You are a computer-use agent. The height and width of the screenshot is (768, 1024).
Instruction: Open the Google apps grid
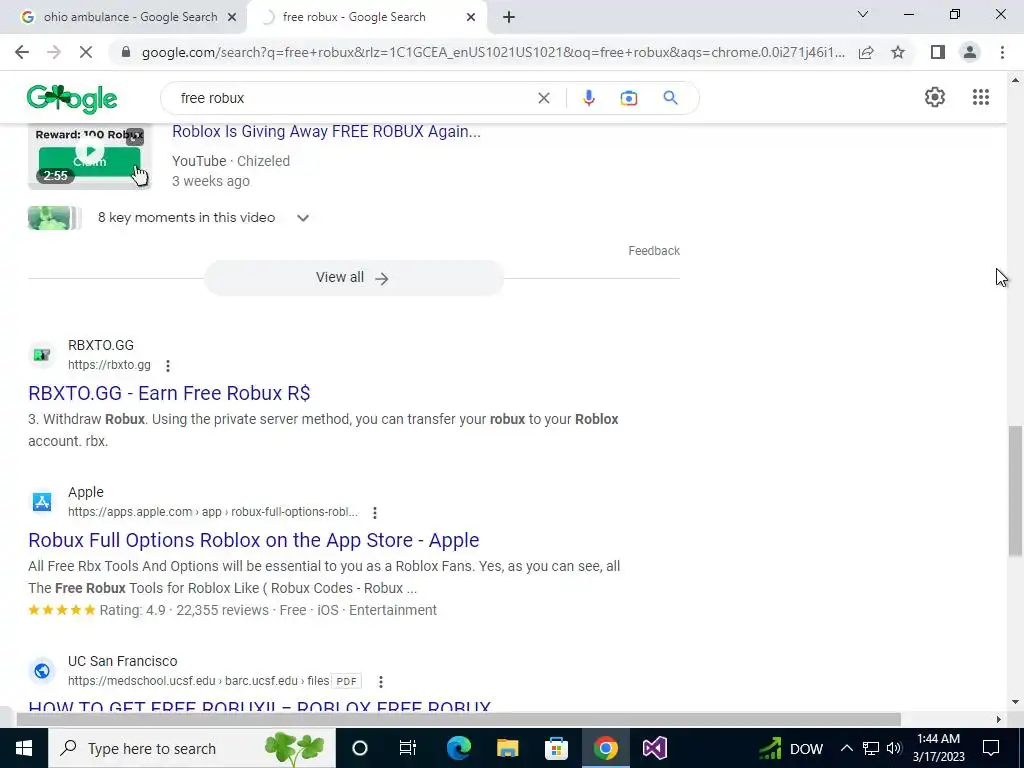click(x=980, y=97)
